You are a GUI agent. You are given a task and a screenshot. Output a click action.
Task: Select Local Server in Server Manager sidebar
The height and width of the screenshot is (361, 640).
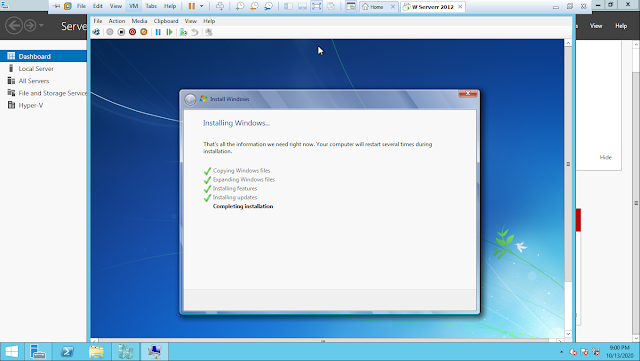(x=43, y=69)
